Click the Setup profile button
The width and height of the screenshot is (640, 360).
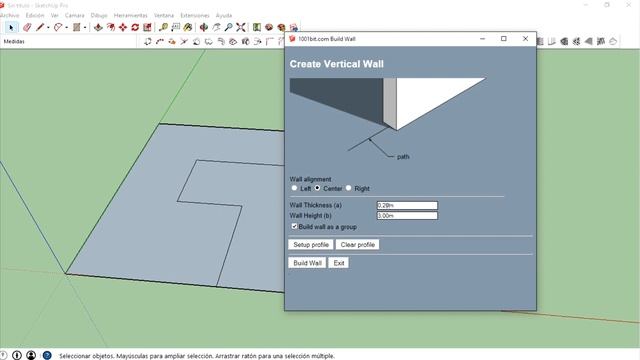pos(311,244)
